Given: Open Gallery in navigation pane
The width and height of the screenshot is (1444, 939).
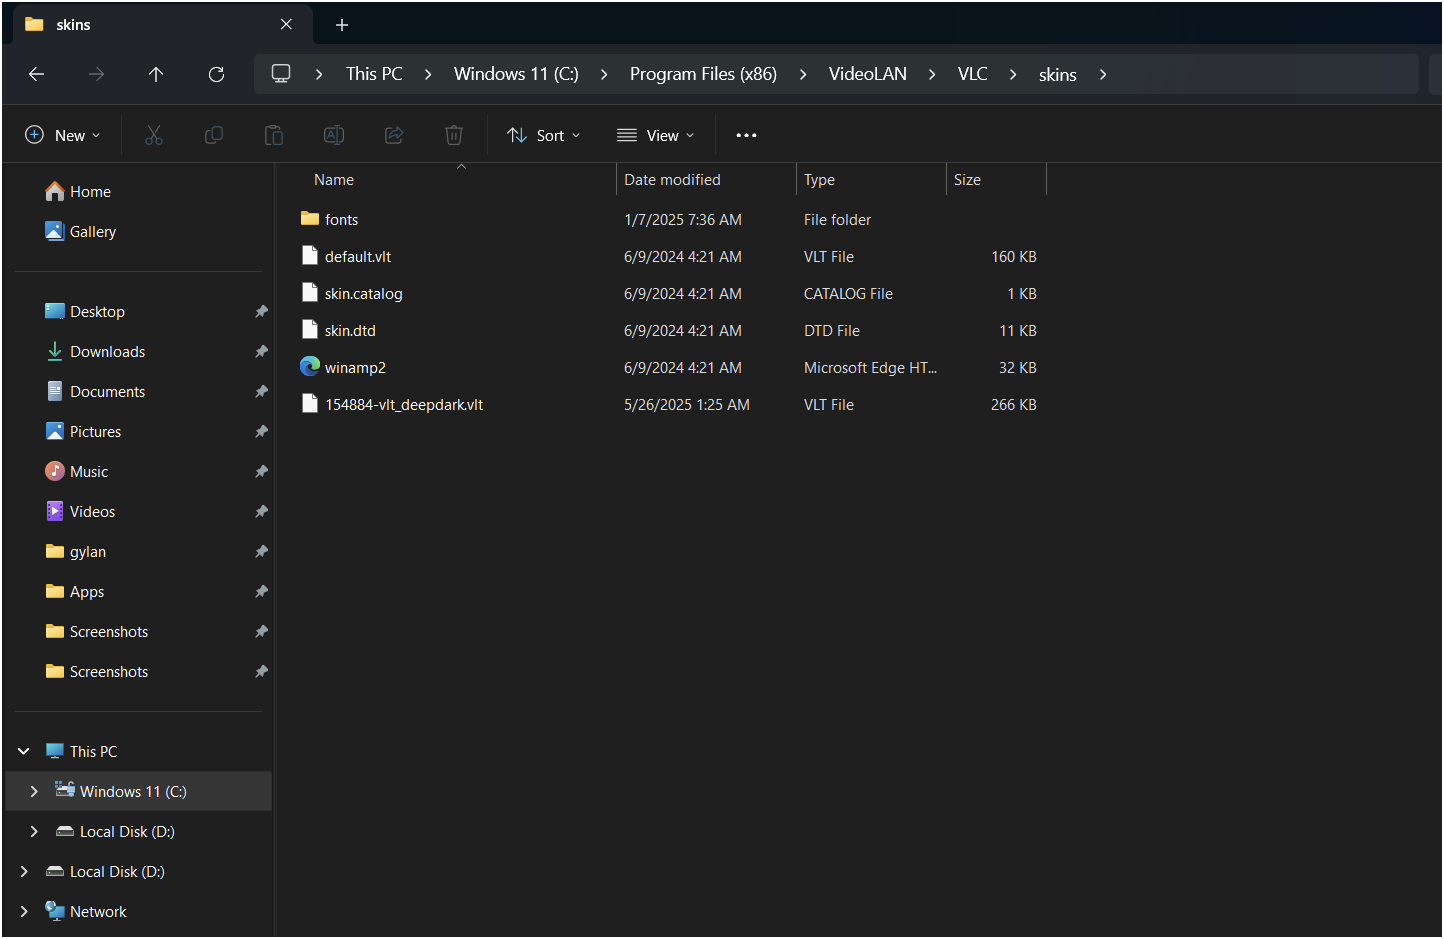Looking at the screenshot, I should pyautogui.click(x=93, y=231).
